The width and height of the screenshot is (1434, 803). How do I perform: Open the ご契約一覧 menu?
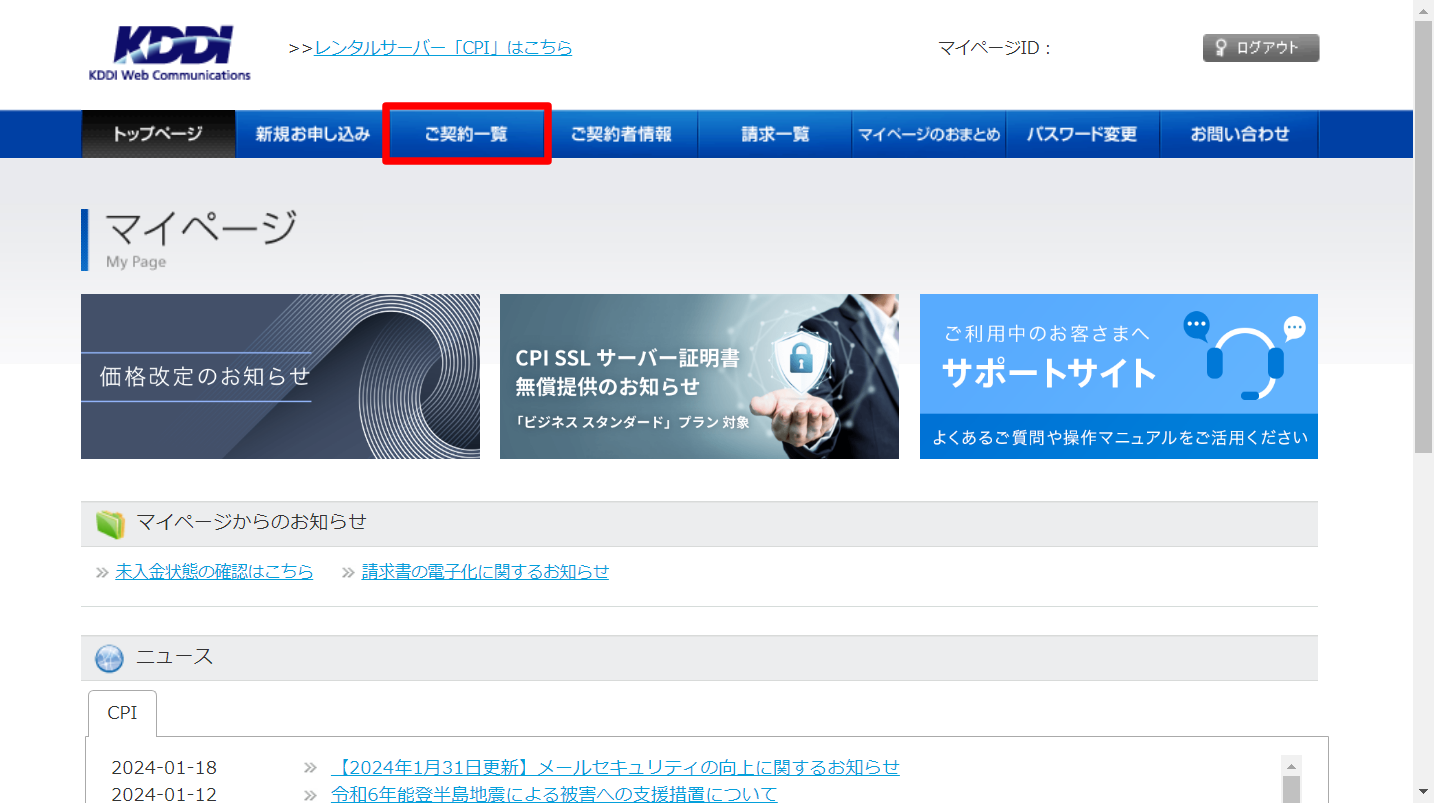point(466,134)
